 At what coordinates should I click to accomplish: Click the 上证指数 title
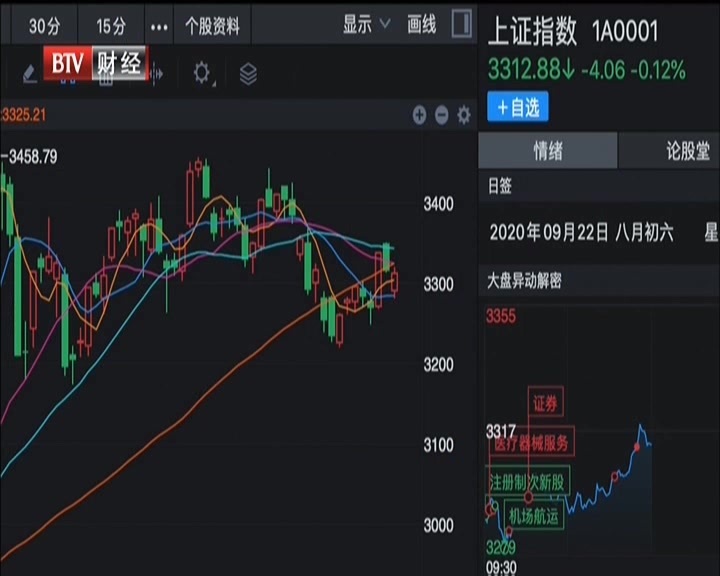(x=532, y=32)
